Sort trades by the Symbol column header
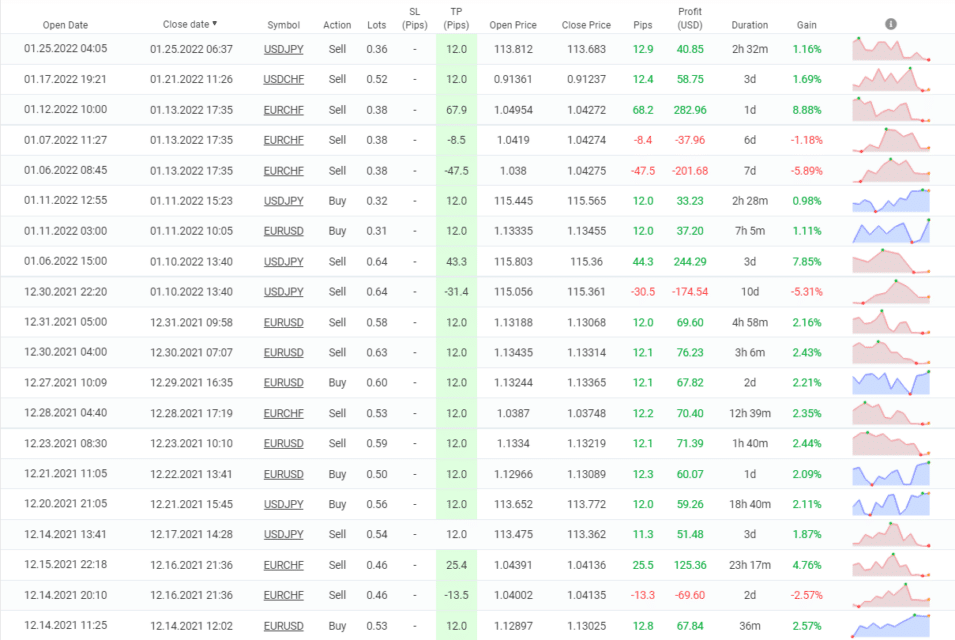The height and width of the screenshot is (640, 955). (x=283, y=25)
